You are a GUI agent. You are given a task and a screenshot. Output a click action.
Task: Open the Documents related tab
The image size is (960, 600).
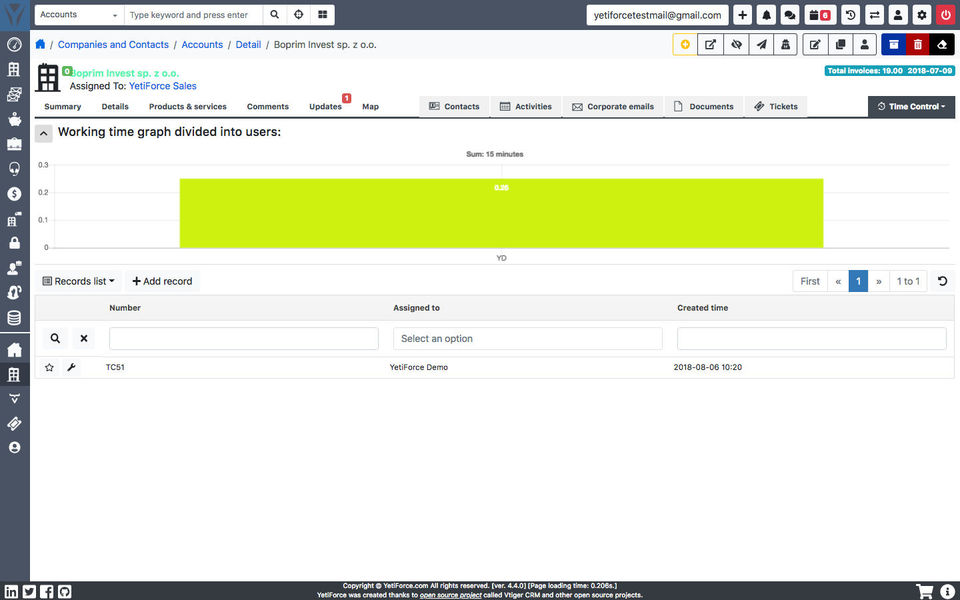pos(704,107)
